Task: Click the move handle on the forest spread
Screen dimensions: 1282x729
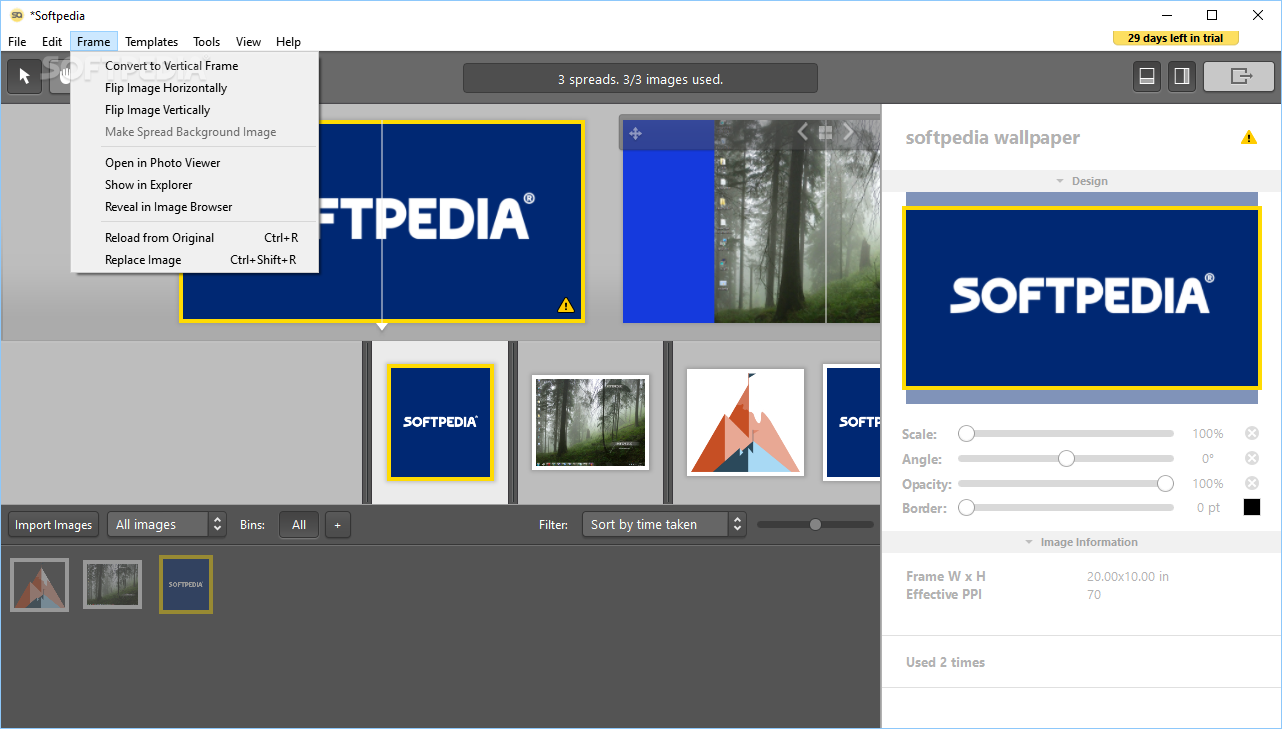Action: [x=635, y=133]
